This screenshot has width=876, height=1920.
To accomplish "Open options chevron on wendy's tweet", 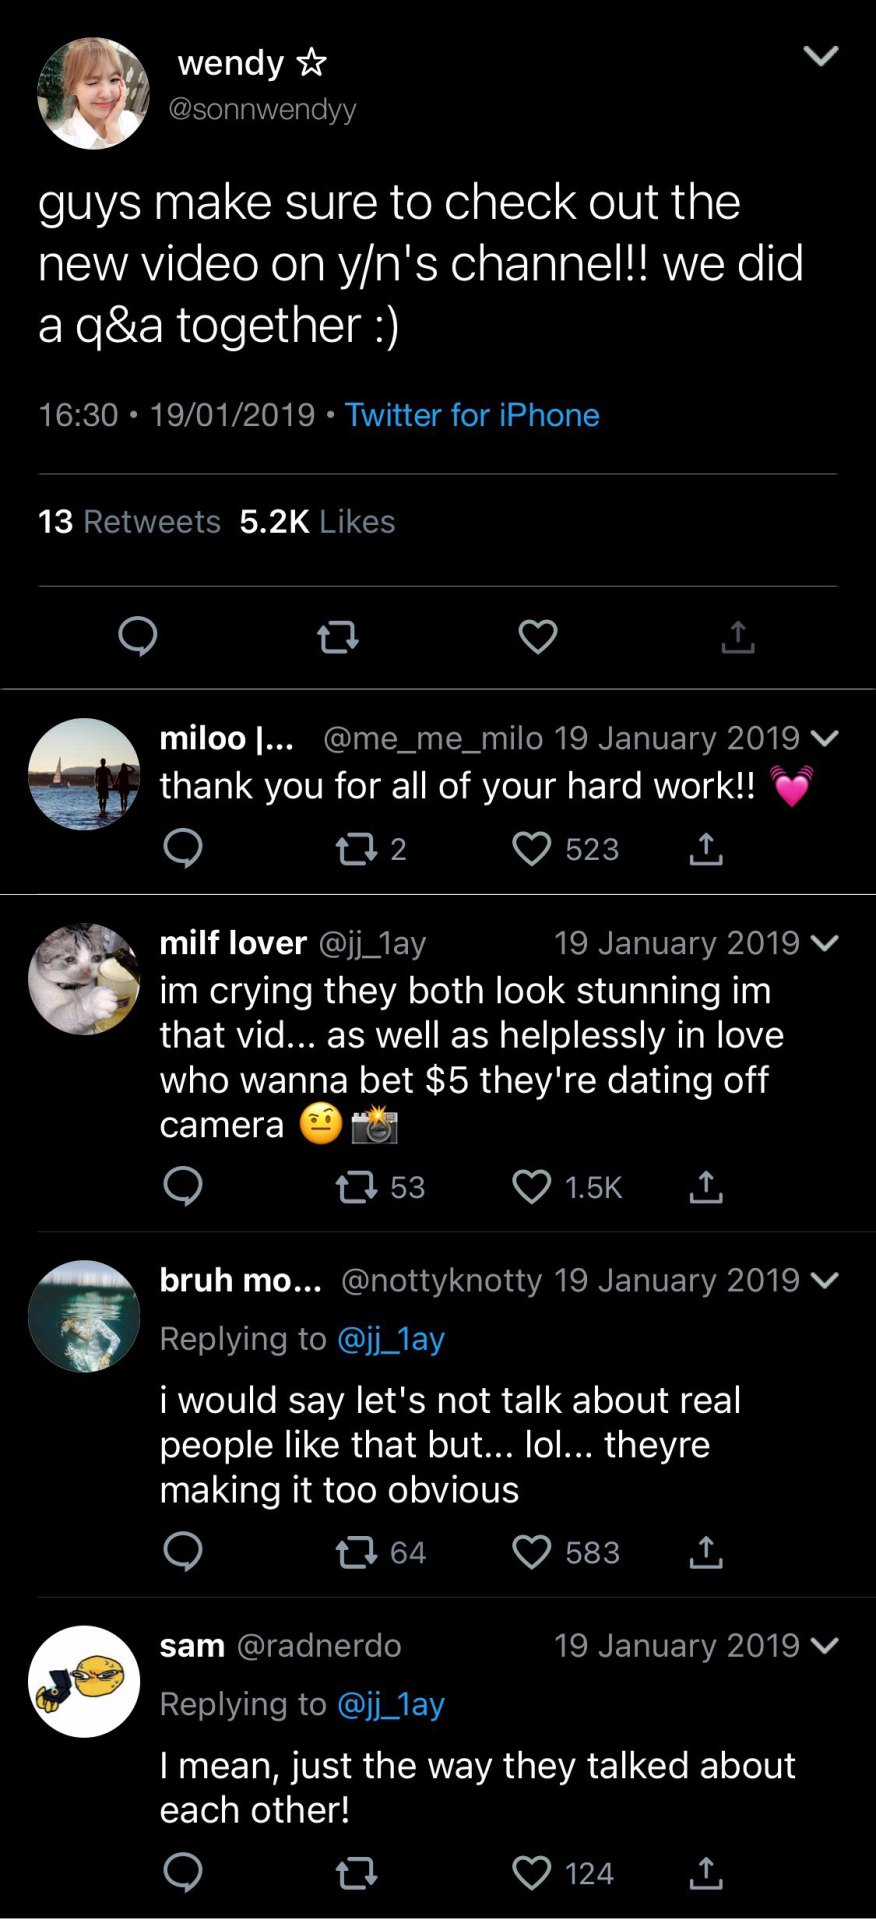I will coord(821,56).
